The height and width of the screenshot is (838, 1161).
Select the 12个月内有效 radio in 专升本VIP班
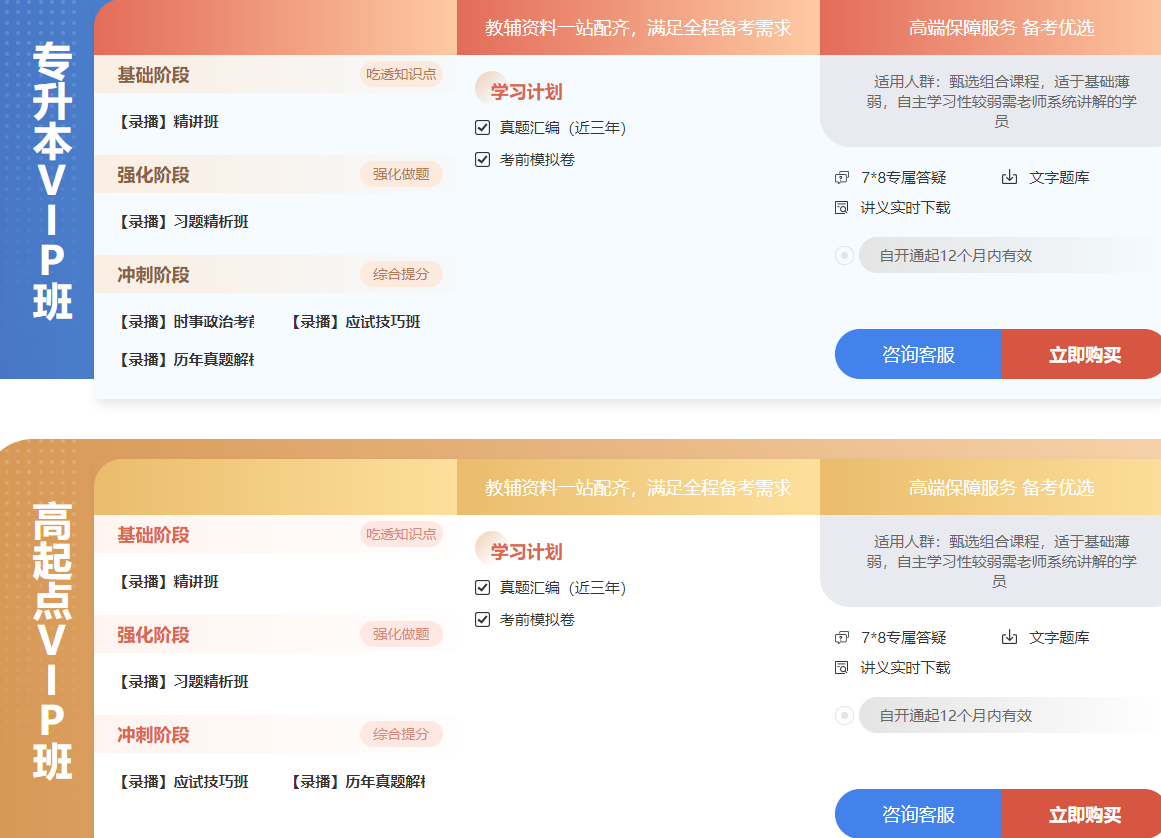[844, 256]
